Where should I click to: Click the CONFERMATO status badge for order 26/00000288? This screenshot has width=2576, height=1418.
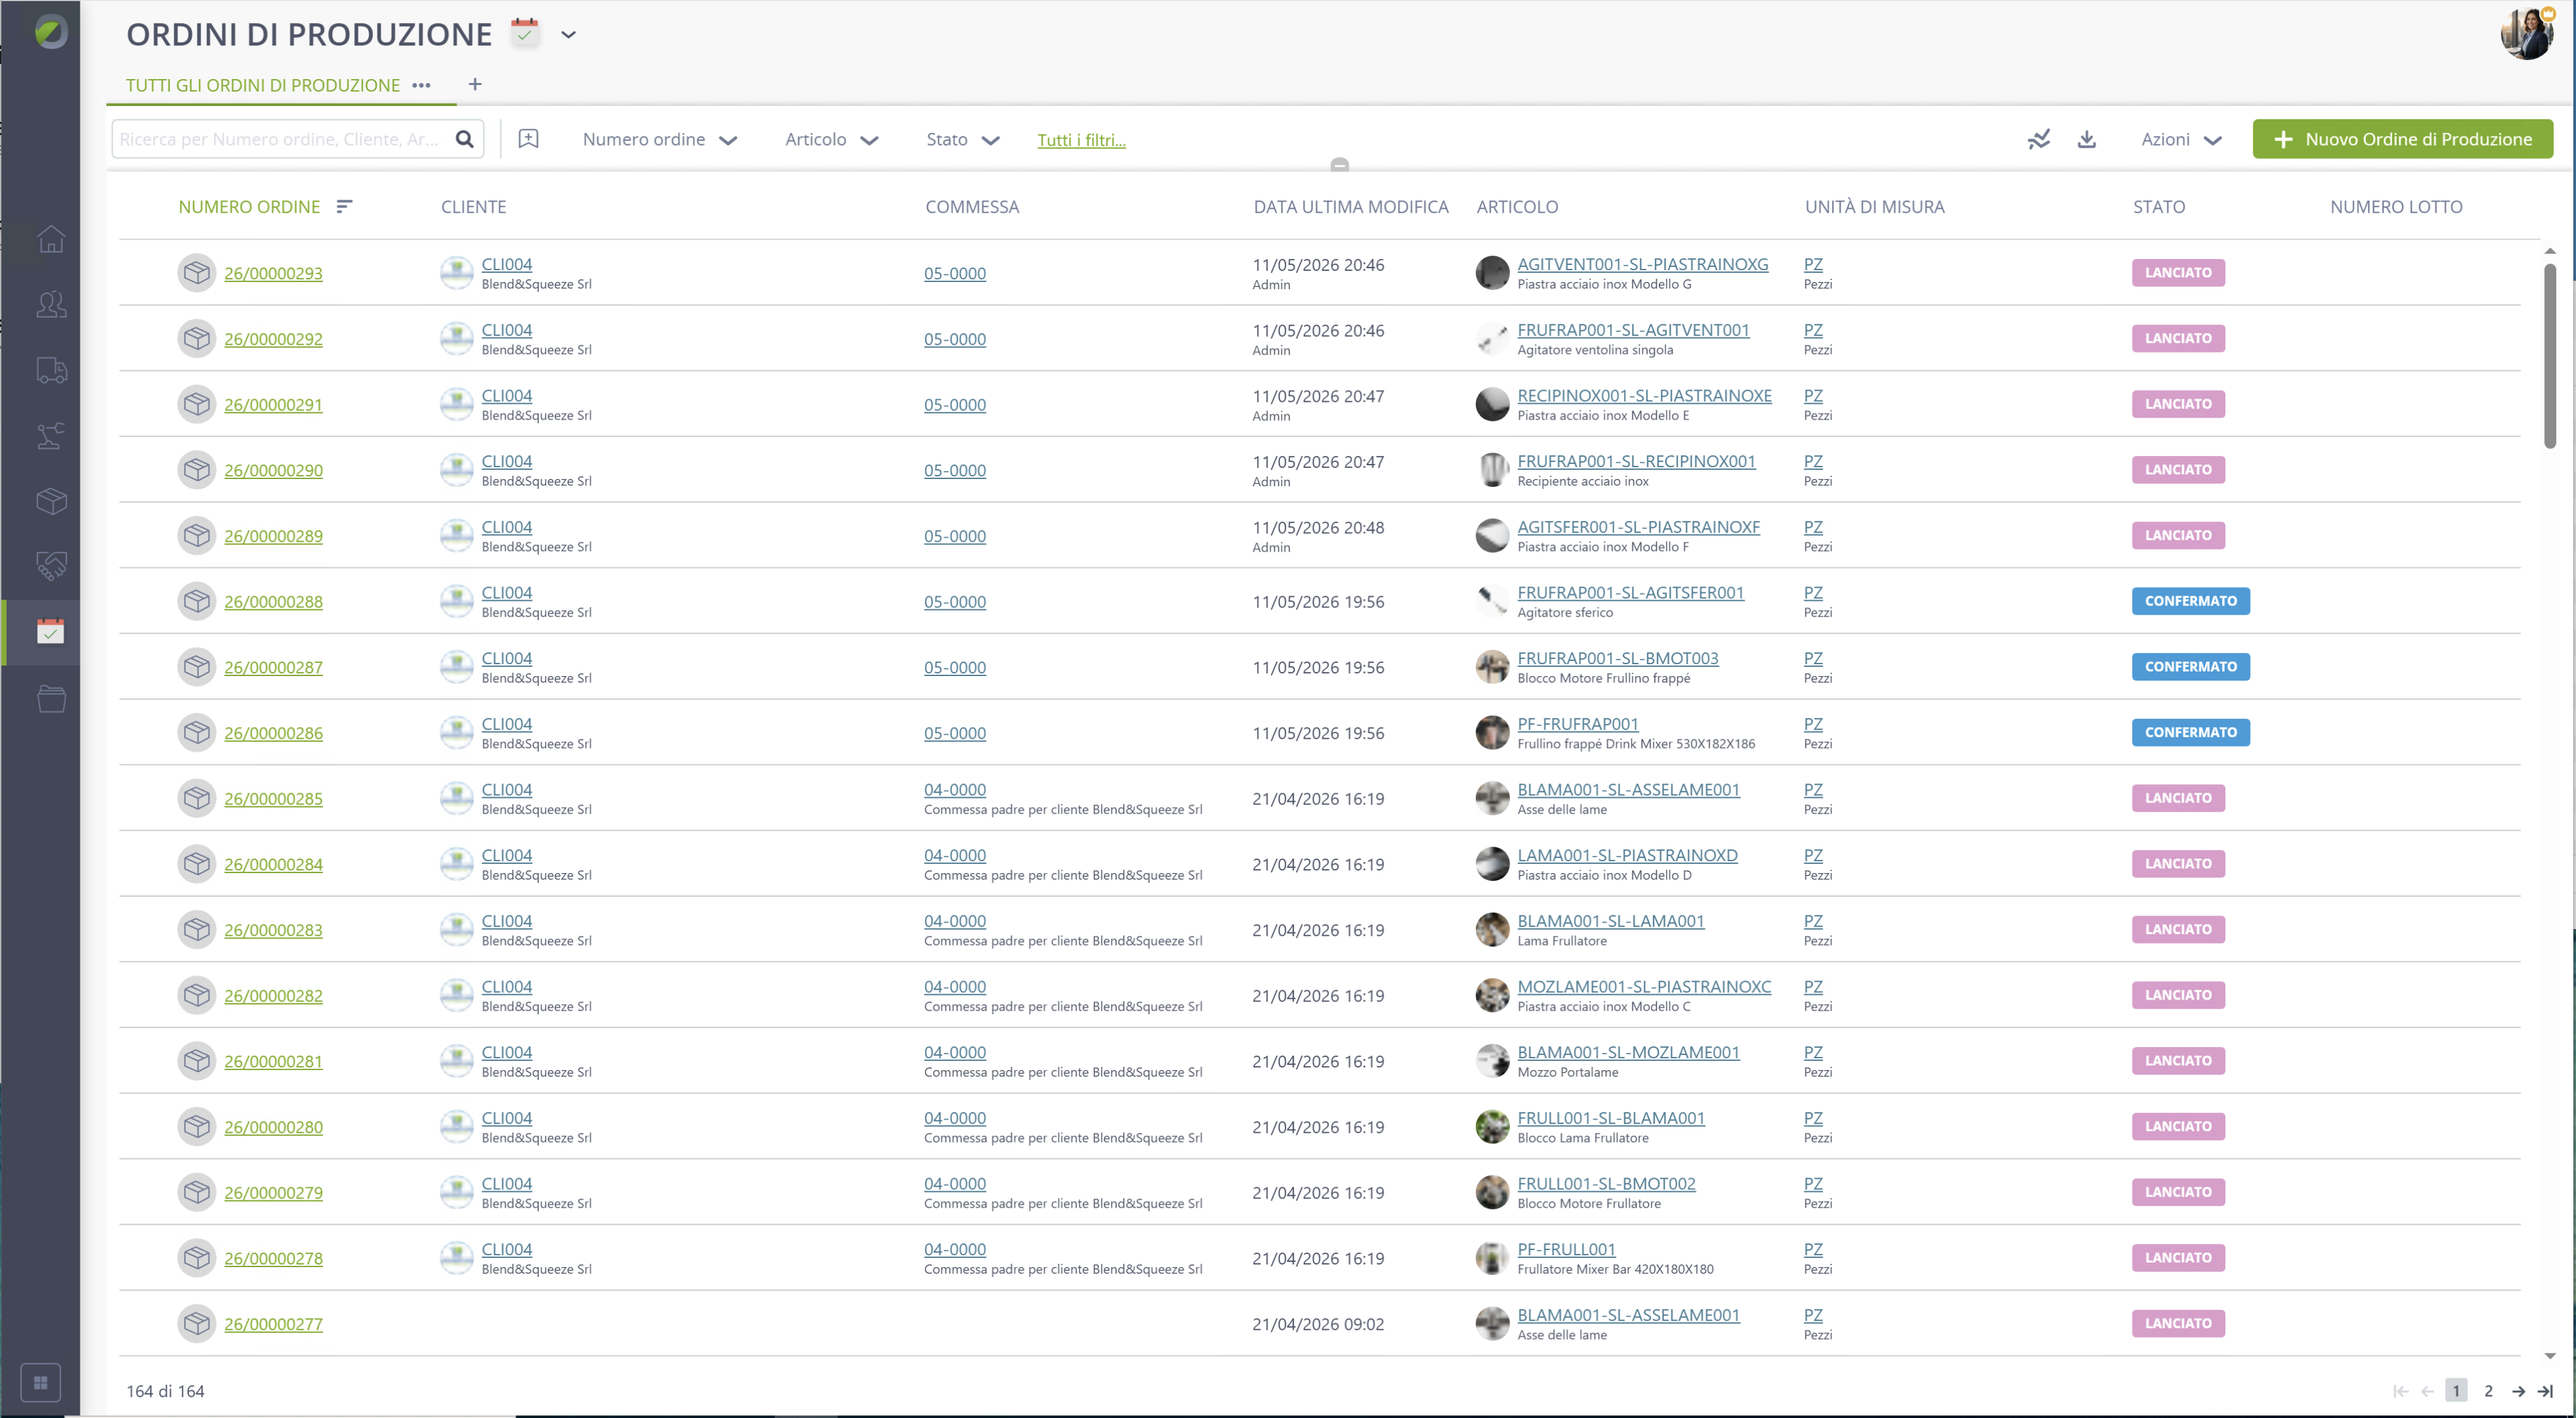coord(2190,601)
